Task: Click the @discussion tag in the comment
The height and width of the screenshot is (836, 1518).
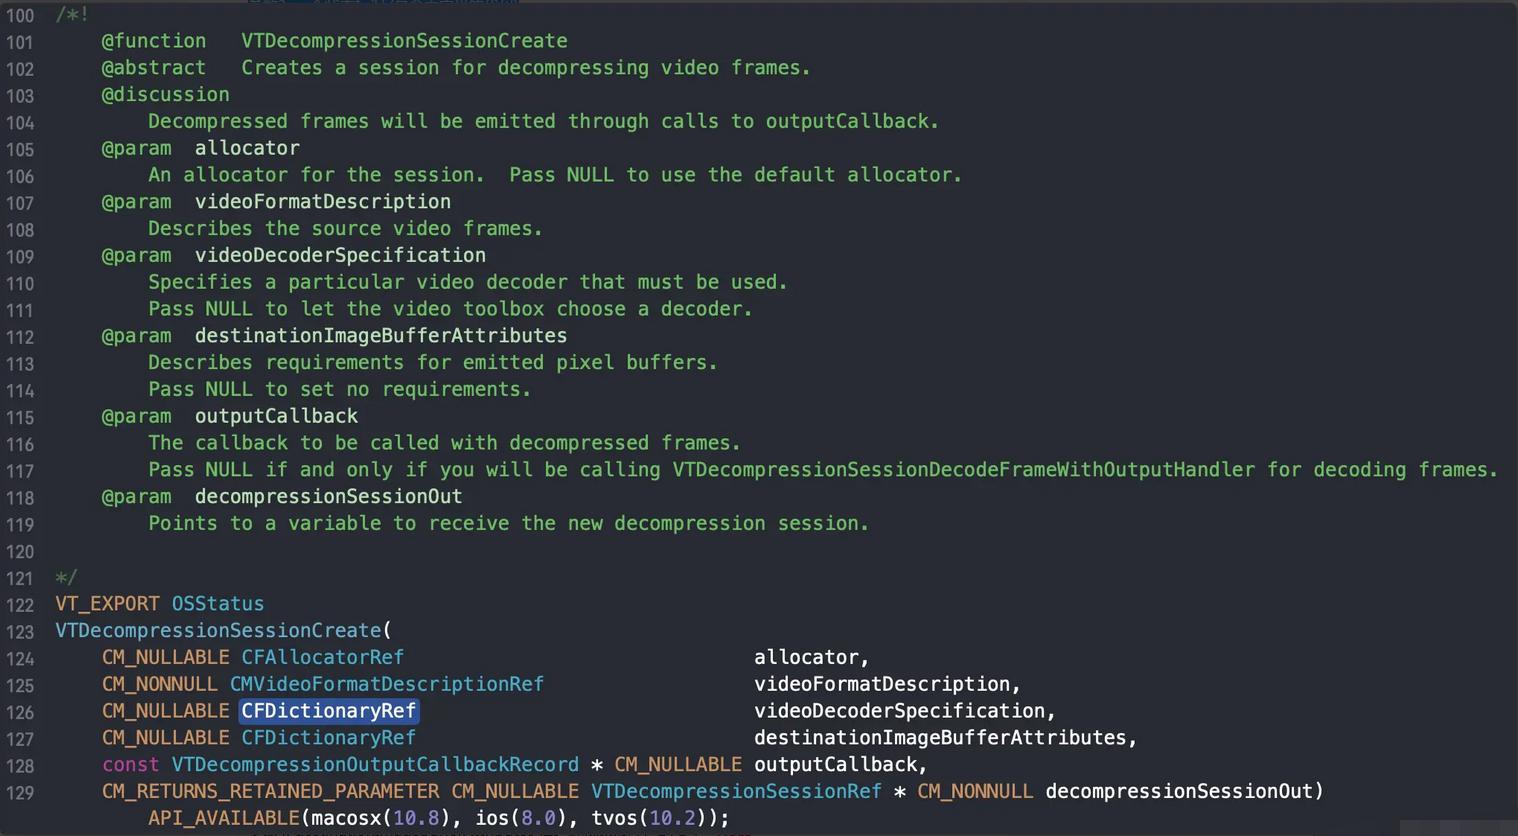Action: pyautogui.click(x=165, y=95)
